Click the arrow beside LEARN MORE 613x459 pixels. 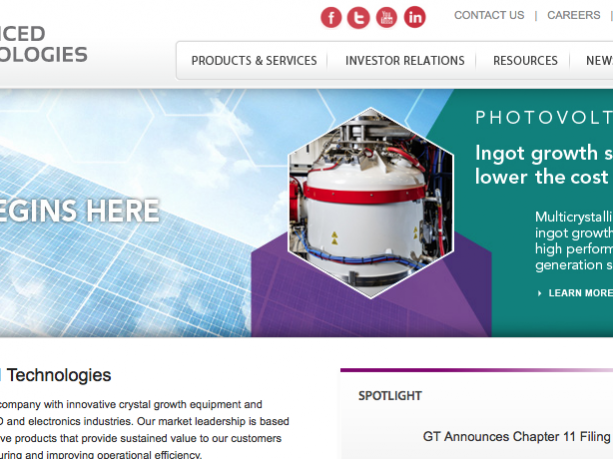pyautogui.click(x=540, y=293)
